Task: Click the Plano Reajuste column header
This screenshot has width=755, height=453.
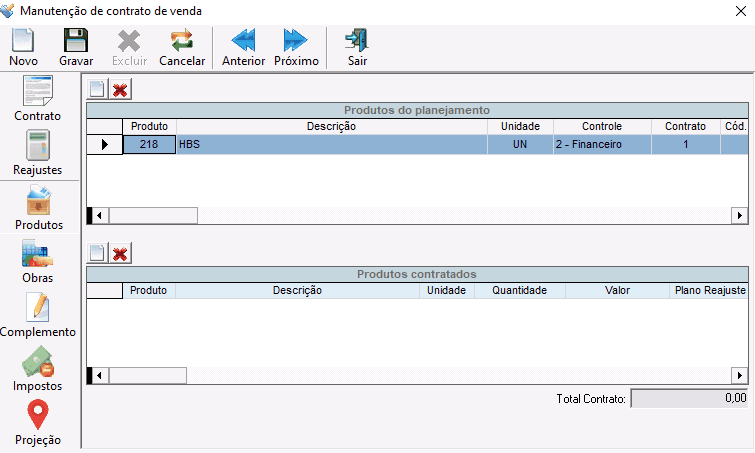Action: pos(709,291)
